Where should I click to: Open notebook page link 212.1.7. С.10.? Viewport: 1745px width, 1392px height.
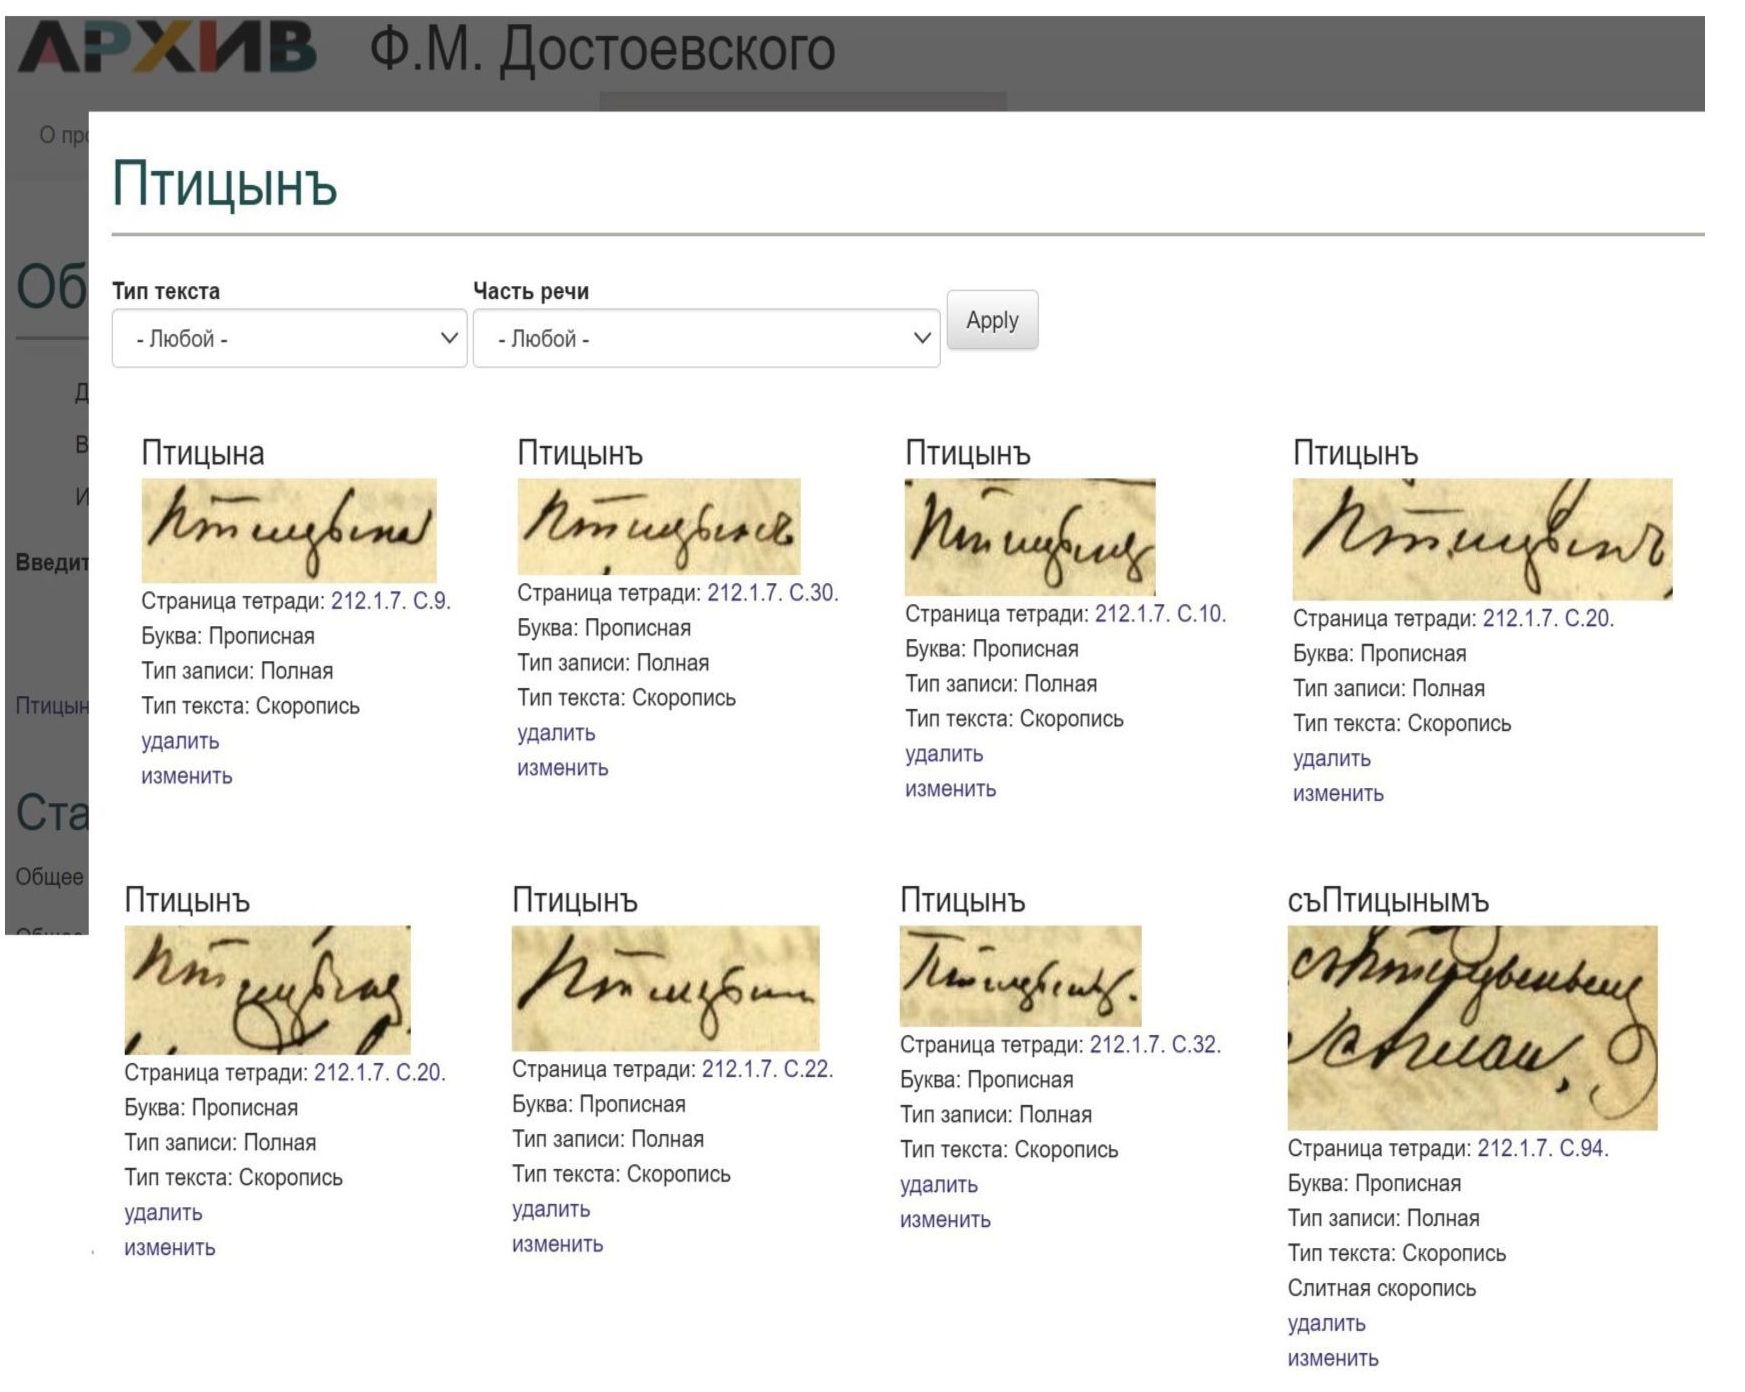[x=1160, y=614]
